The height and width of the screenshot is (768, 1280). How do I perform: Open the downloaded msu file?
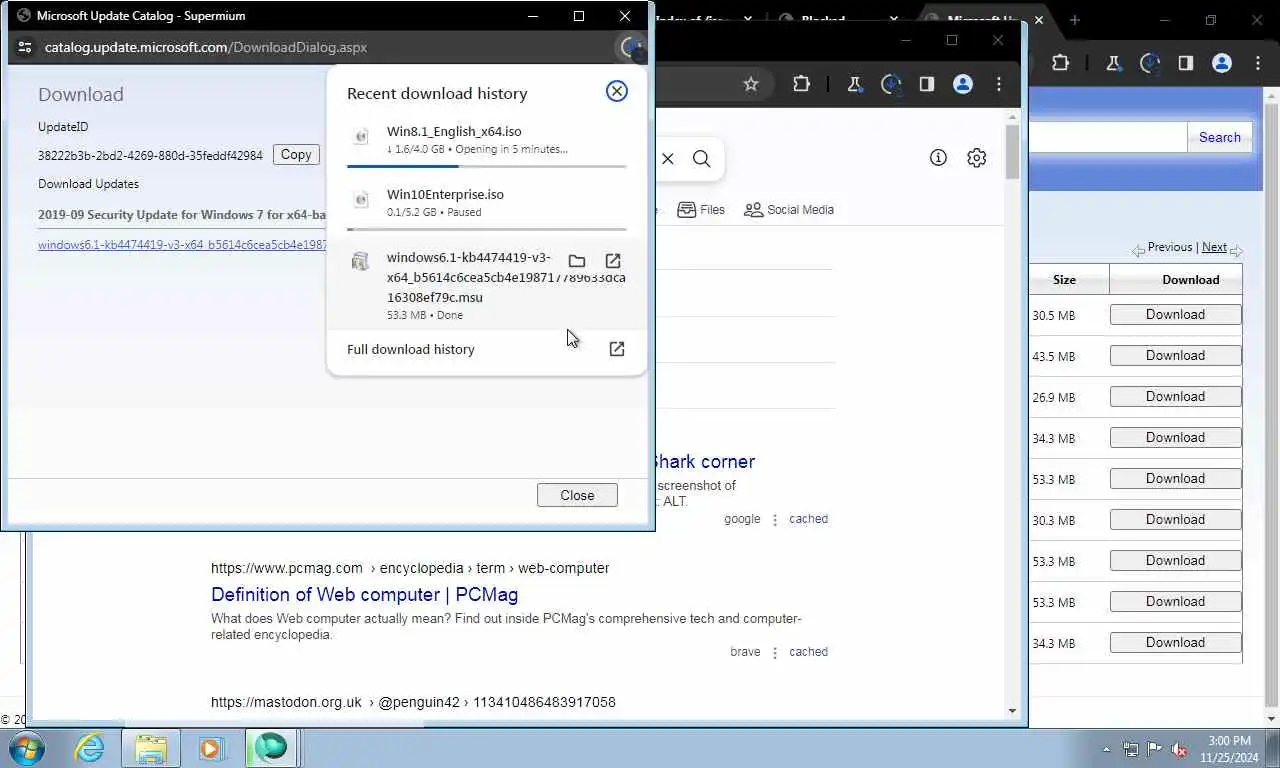click(x=613, y=261)
